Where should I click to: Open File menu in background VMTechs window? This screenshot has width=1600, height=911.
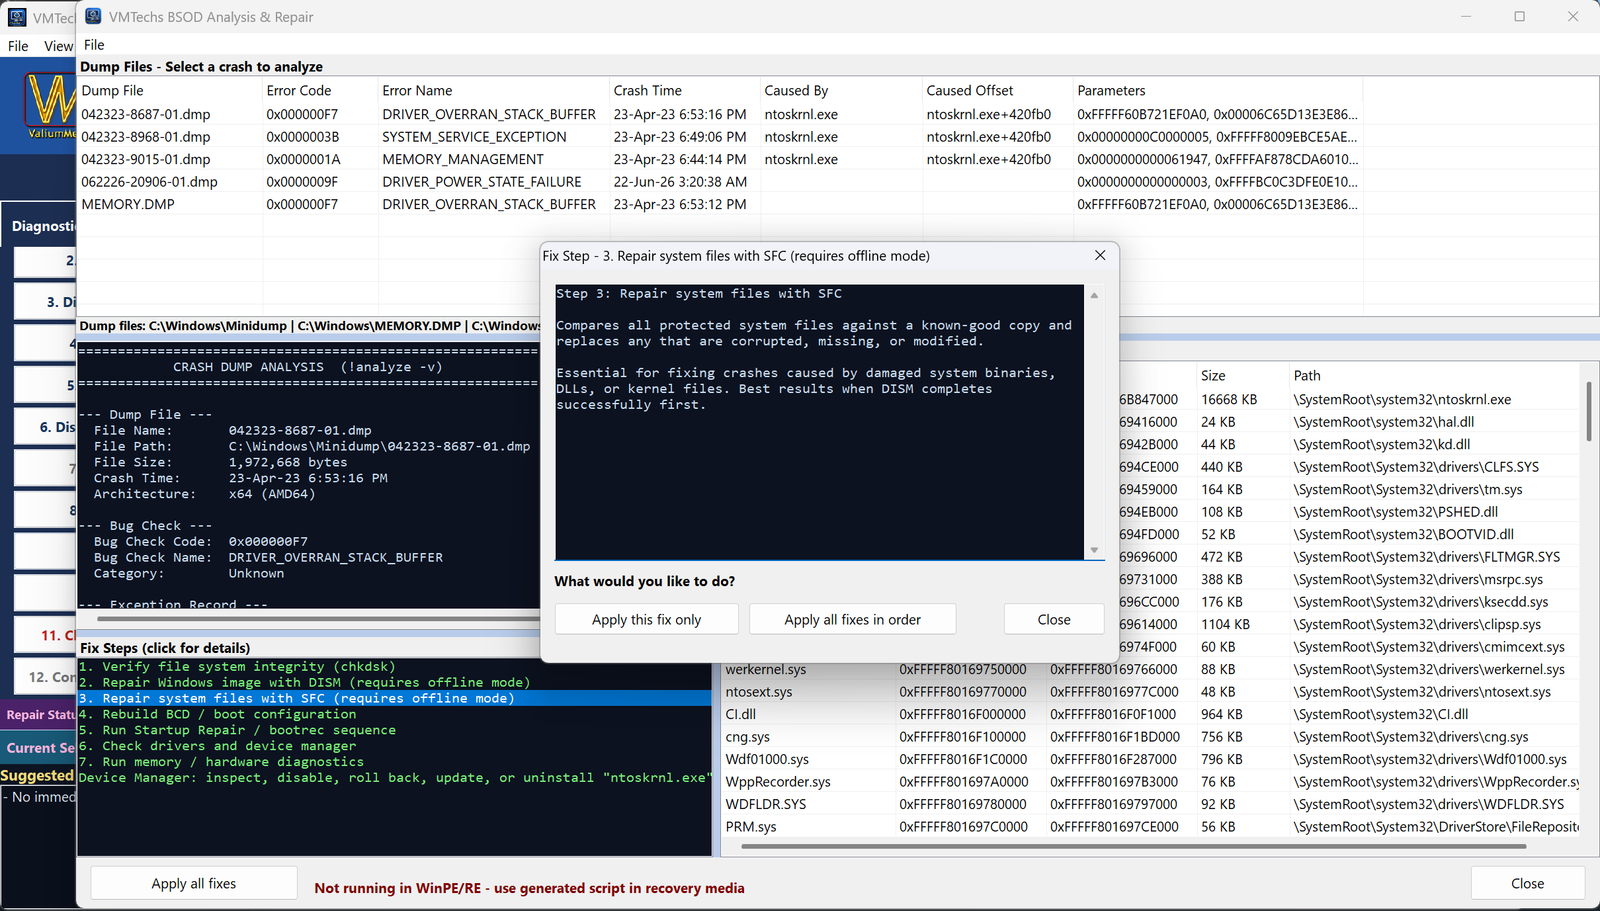tap(18, 46)
